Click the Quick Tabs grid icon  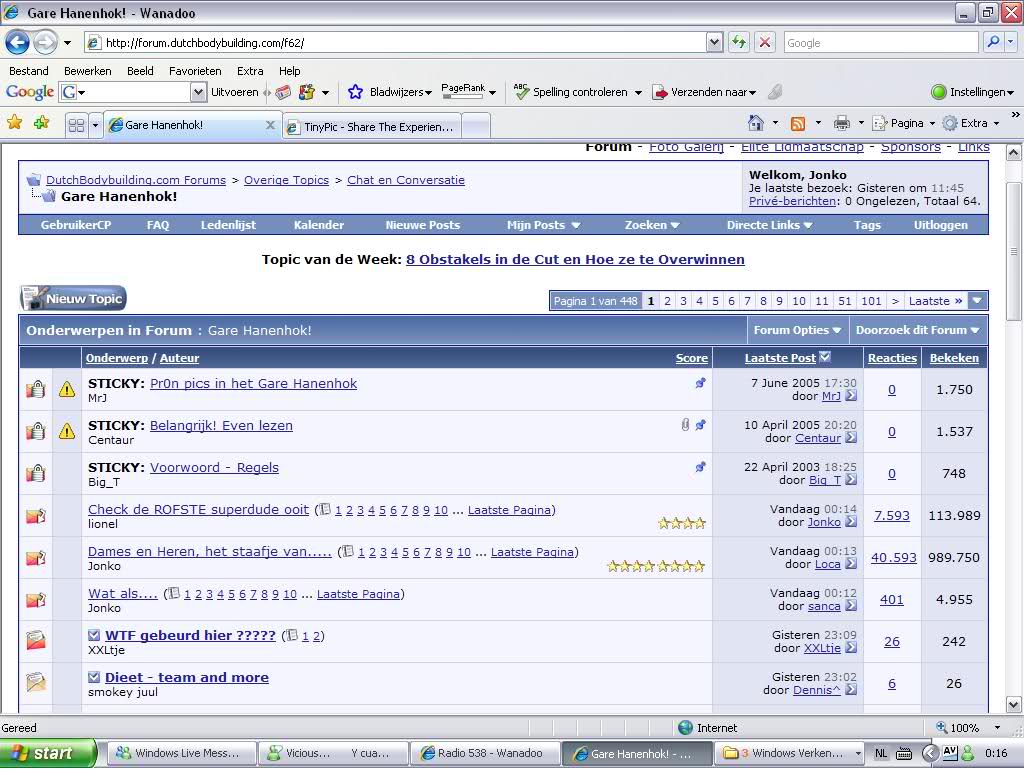76,126
